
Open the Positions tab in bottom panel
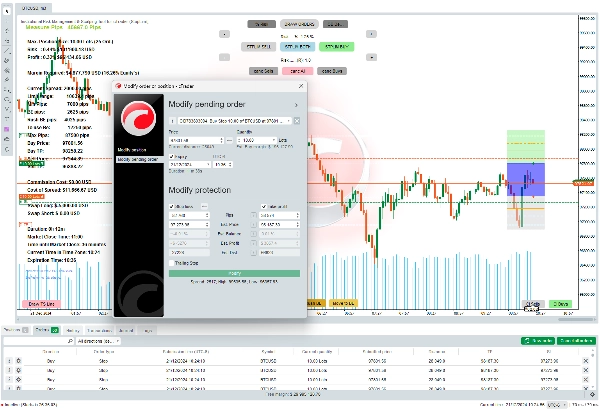point(15,330)
